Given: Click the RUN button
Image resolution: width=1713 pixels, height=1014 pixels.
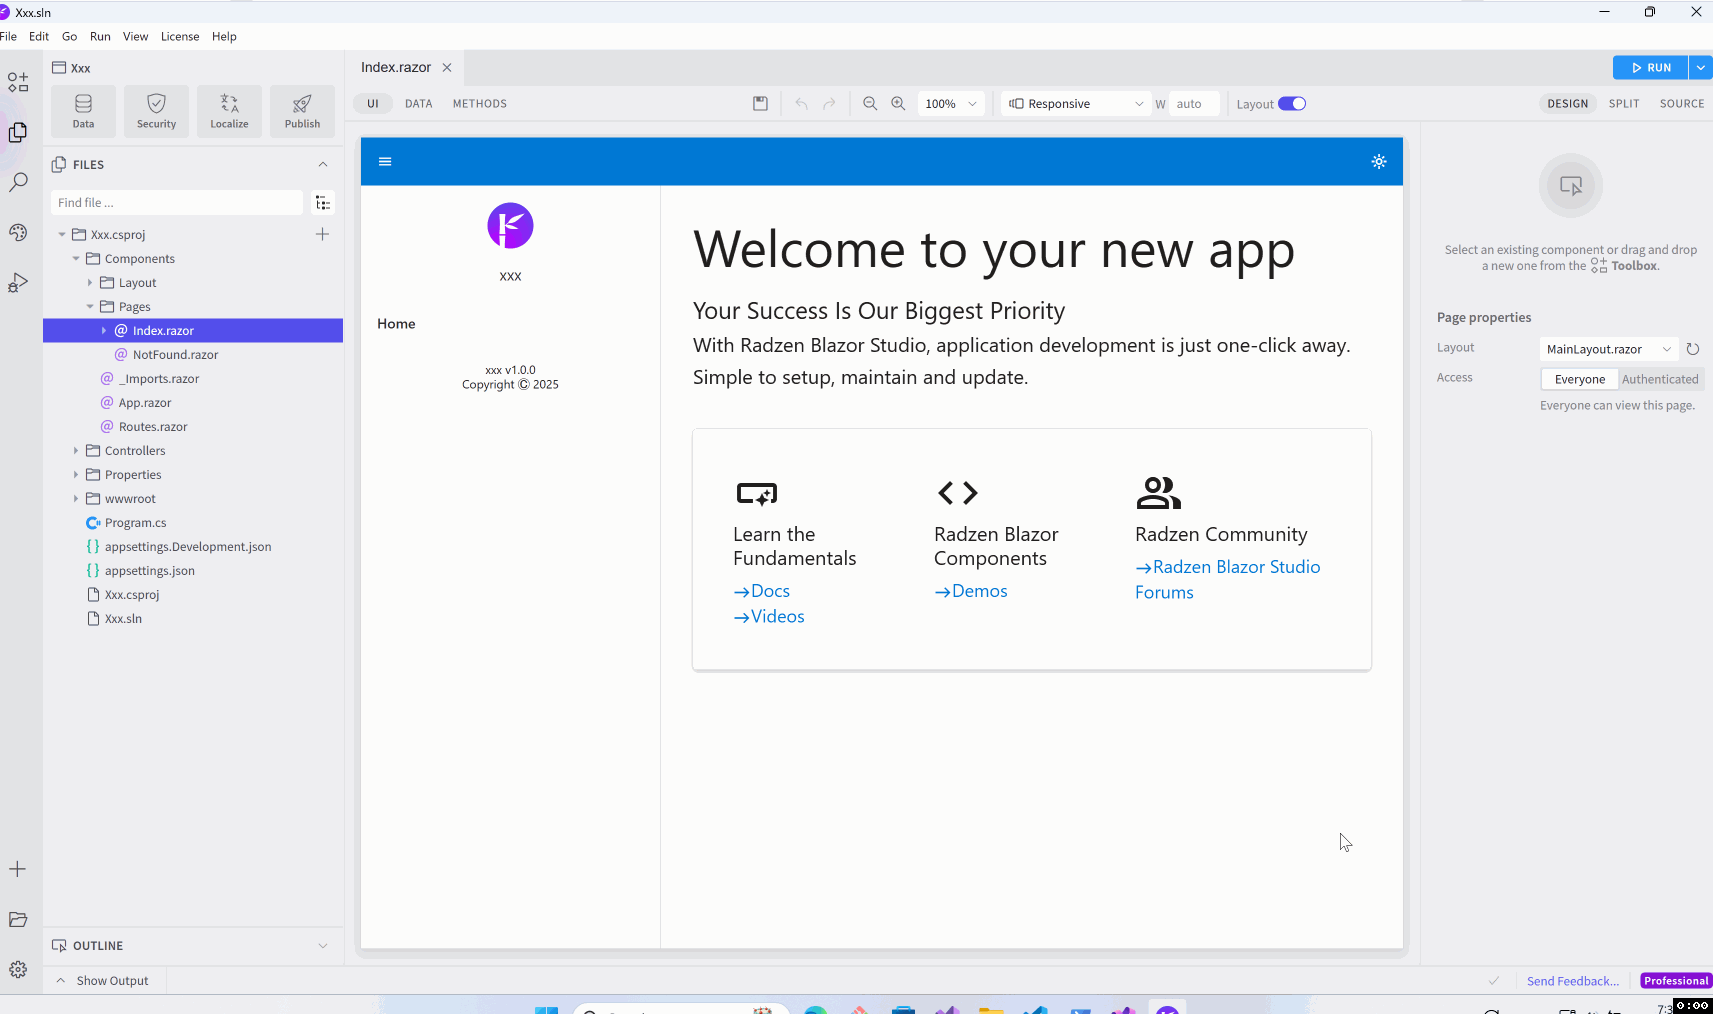Looking at the screenshot, I should click(1650, 68).
